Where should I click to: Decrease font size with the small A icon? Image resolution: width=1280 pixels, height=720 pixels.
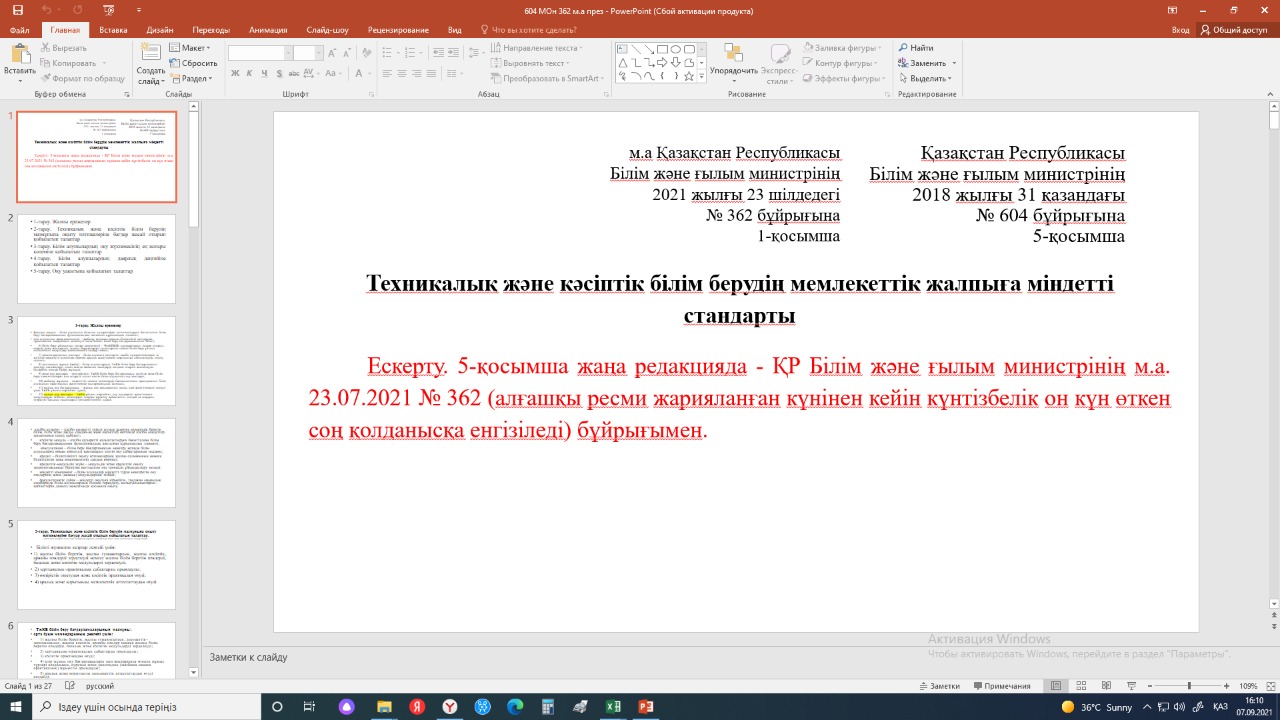point(347,53)
